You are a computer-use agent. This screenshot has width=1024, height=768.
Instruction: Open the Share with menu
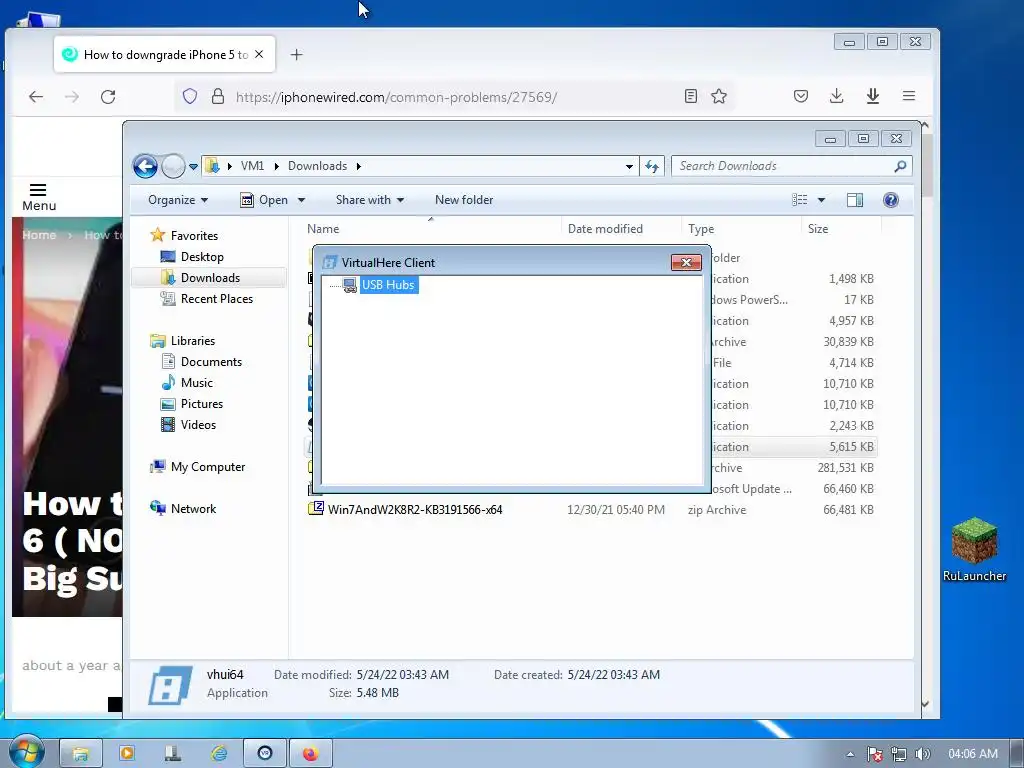click(x=370, y=200)
